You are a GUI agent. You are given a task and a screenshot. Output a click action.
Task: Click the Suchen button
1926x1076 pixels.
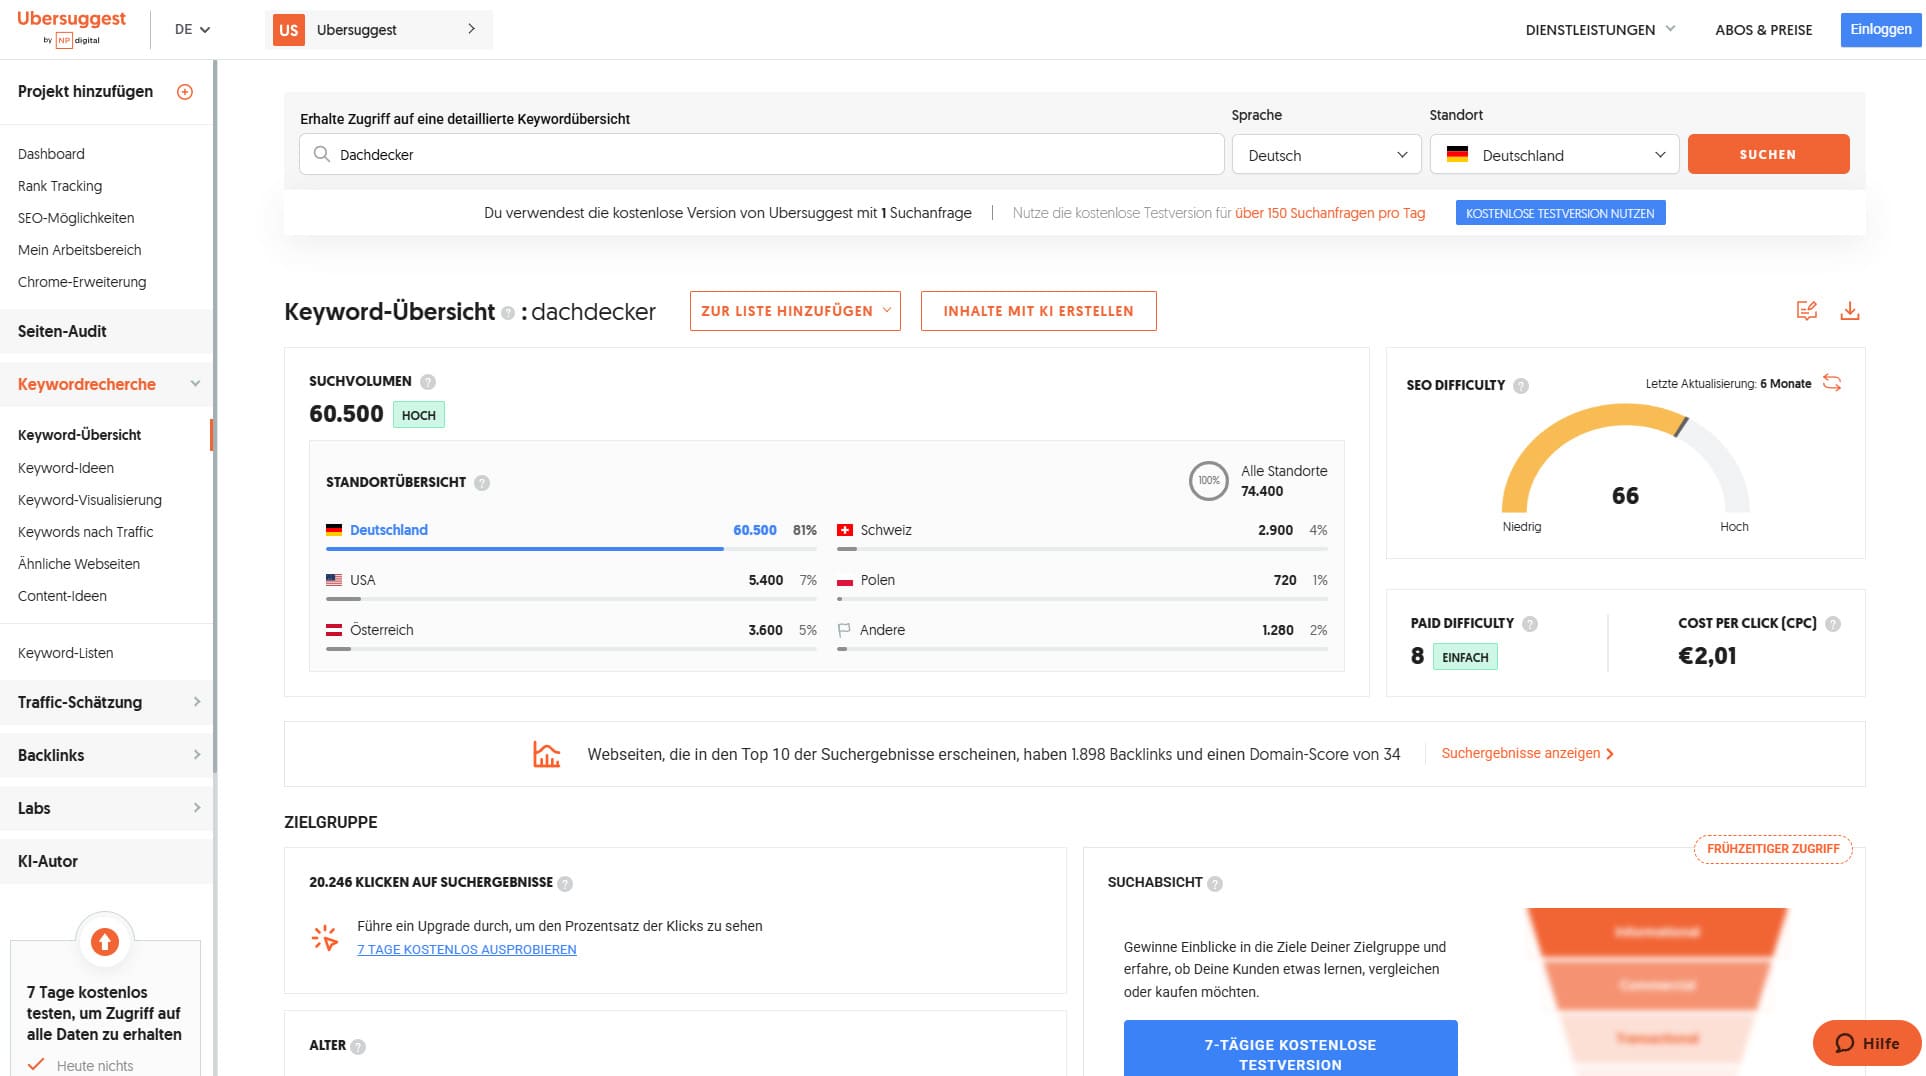click(x=1768, y=154)
